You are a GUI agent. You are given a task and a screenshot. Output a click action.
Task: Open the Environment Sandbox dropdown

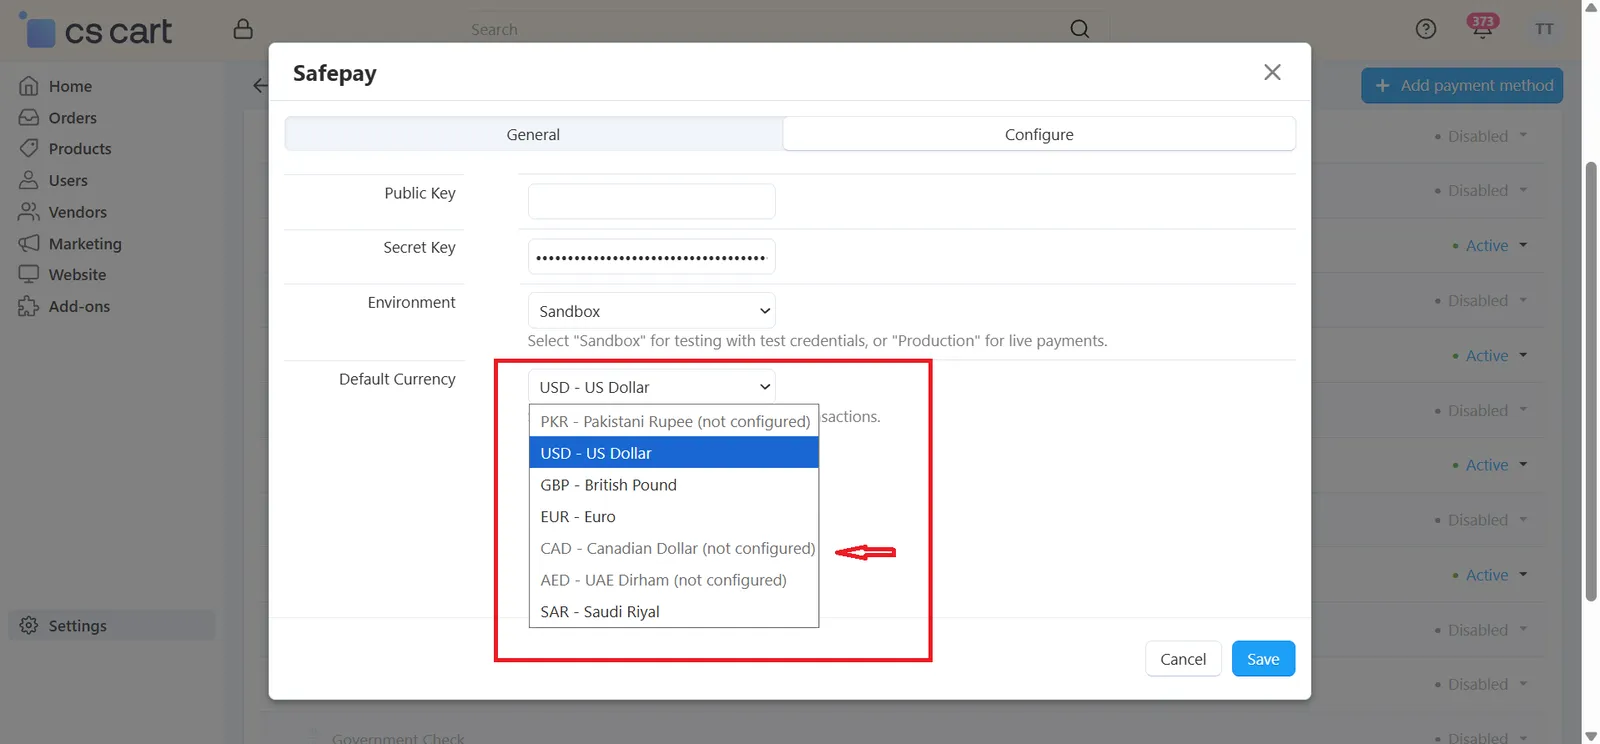[x=652, y=311]
